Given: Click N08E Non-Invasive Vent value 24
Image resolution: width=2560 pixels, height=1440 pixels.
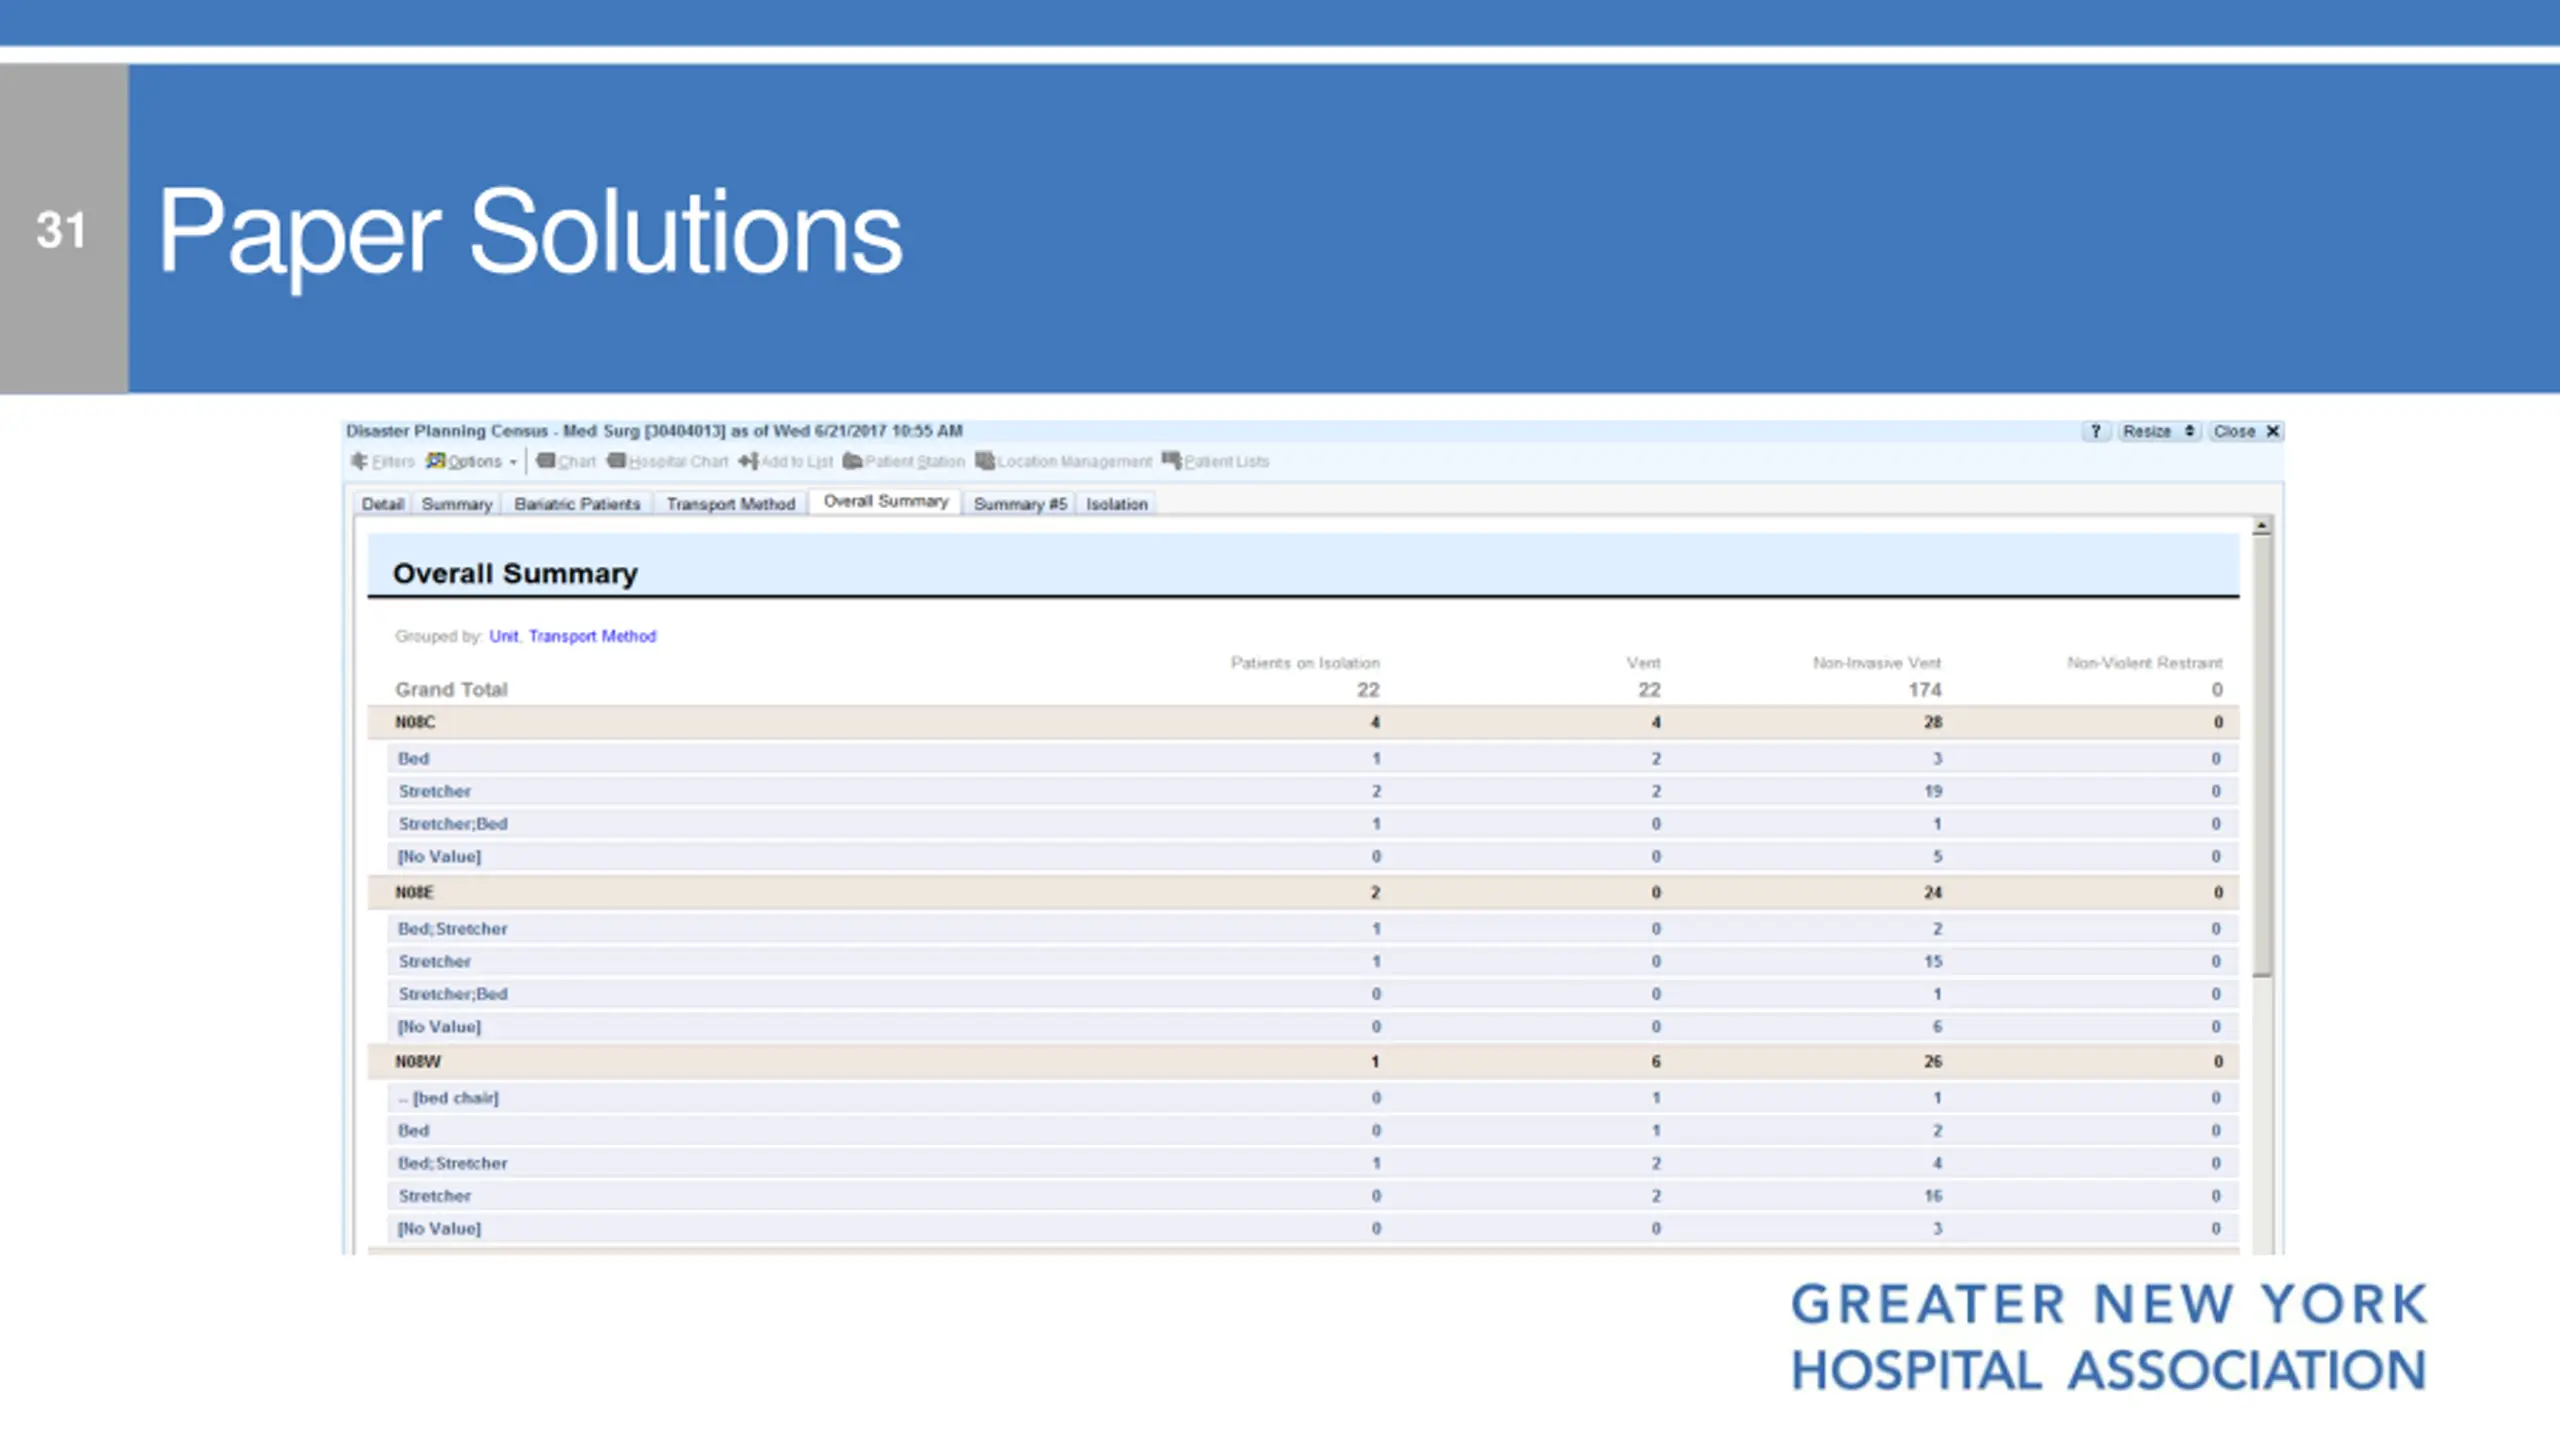Looking at the screenshot, I should 1933,892.
